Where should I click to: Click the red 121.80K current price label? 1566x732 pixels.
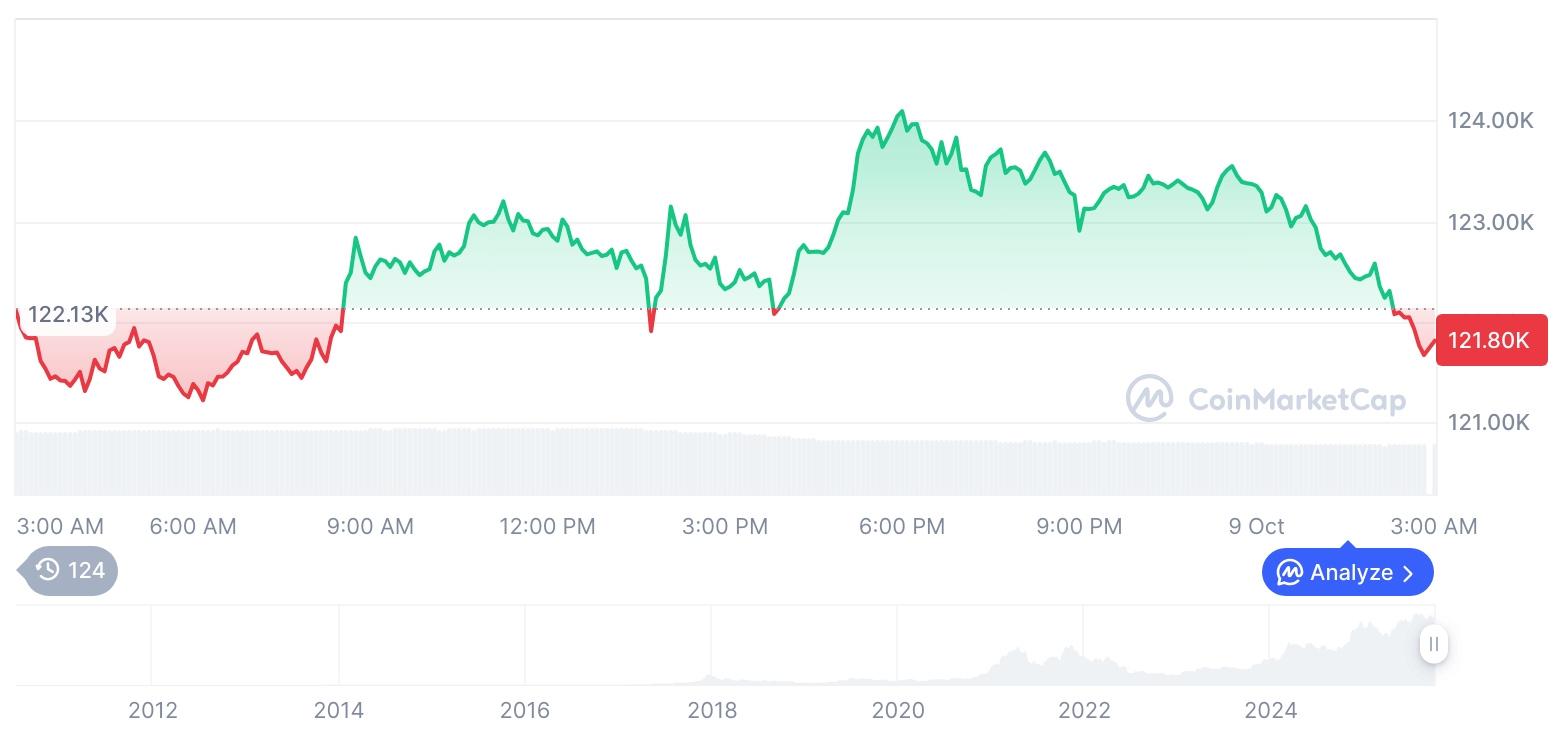click(1490, 340)
